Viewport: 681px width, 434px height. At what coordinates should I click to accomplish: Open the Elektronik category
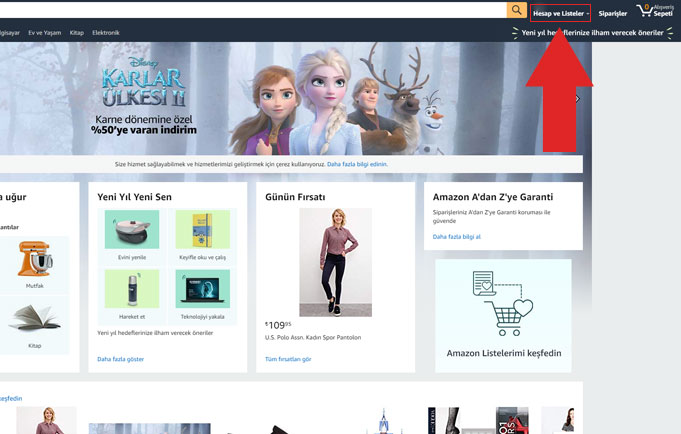[x=106, y=33]
